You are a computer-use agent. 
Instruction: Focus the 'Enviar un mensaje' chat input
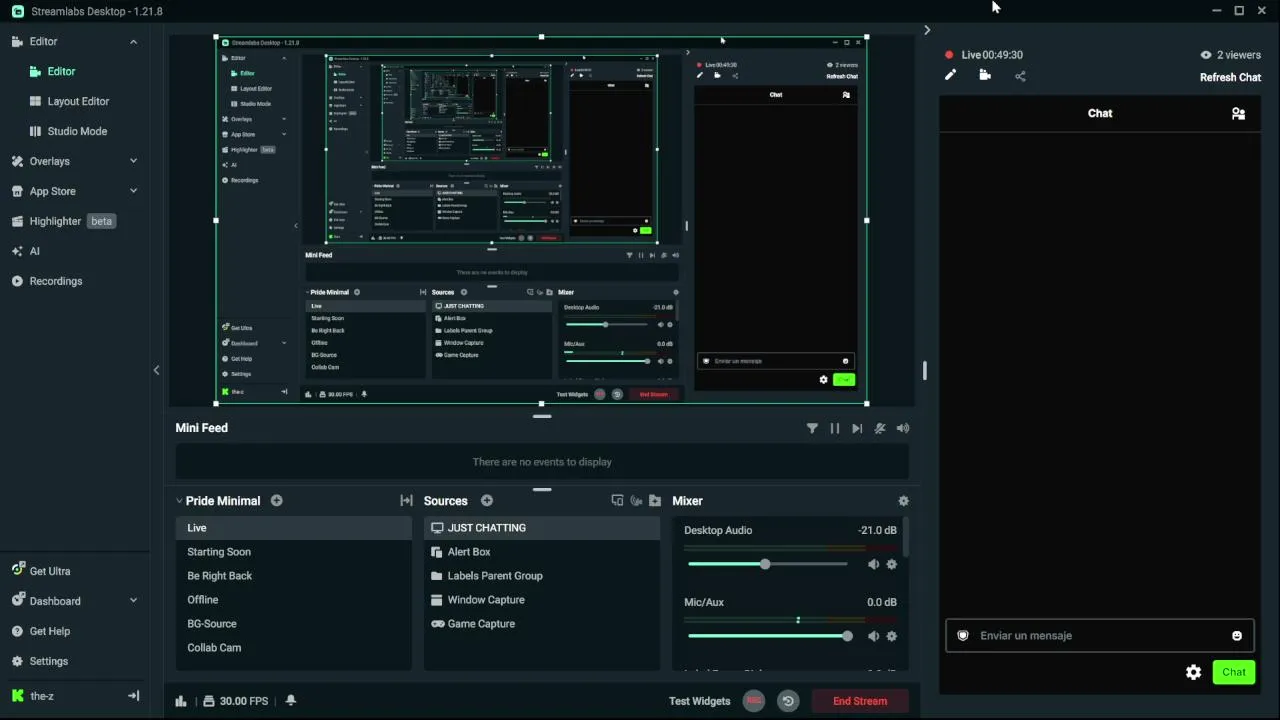1099,636
